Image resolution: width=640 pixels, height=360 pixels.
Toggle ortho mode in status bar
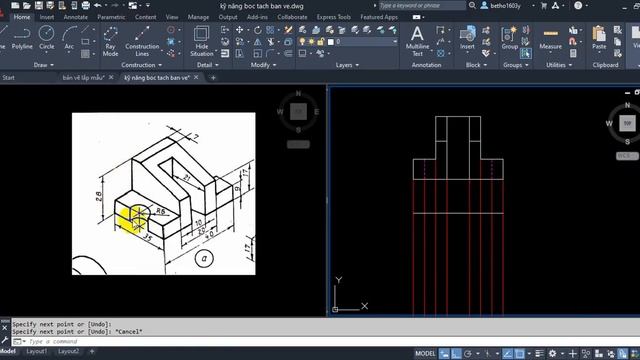(x=456, y=353)
